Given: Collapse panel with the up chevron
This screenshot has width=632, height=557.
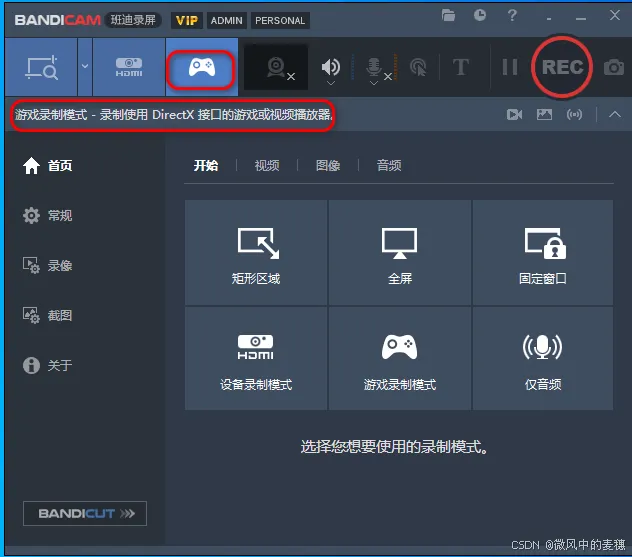Looking at the screenshot, I should pos(615,114).
